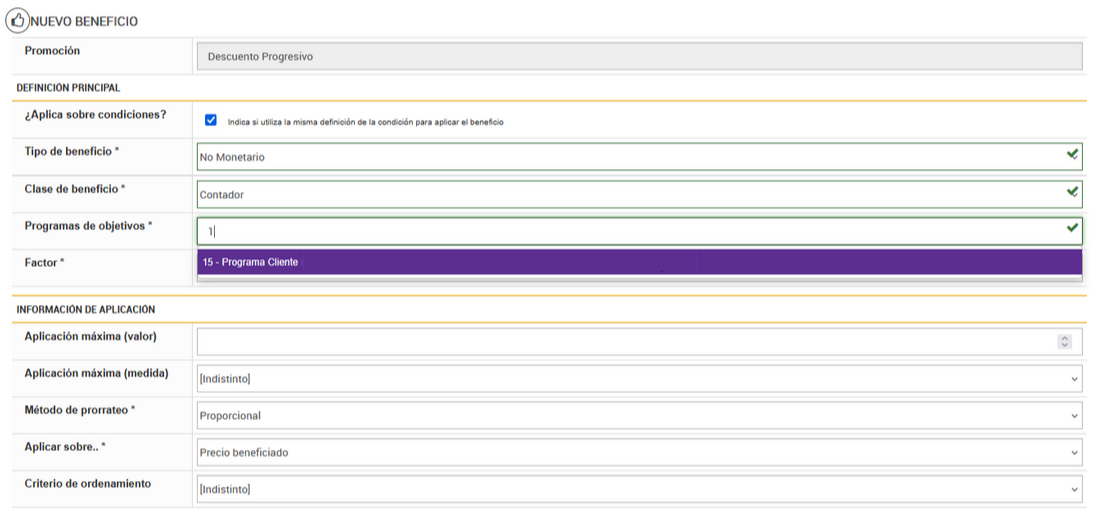1105x525 pixels.
Task: Click the INFORMACIÓN DE APLICACIÓN section header
Action: pyautogui.click(x=85, y=310)
